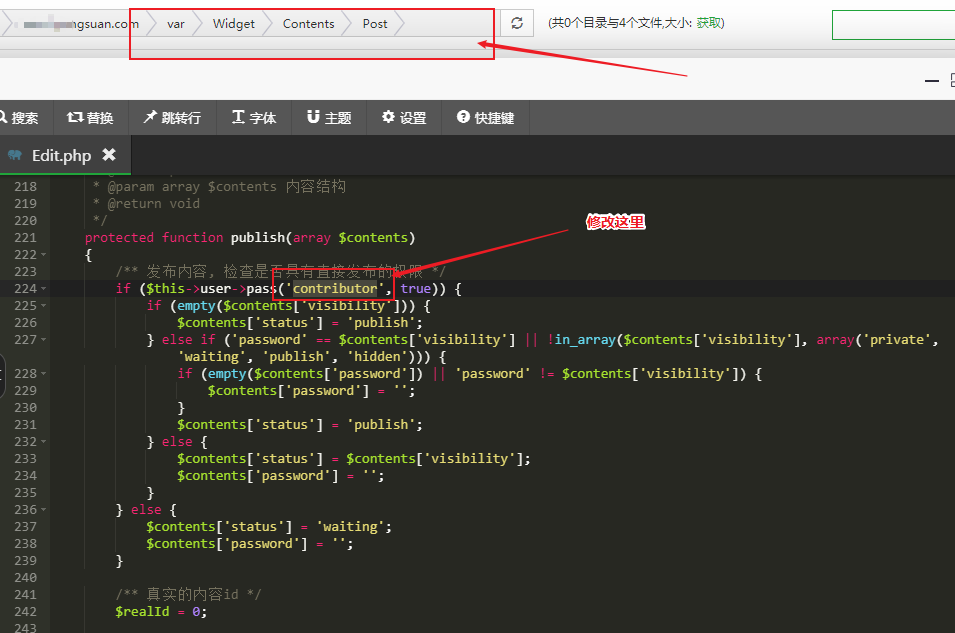955x633 pixels.
Task: Open the 设置 editor settings
Action: (x=404, y=118)
